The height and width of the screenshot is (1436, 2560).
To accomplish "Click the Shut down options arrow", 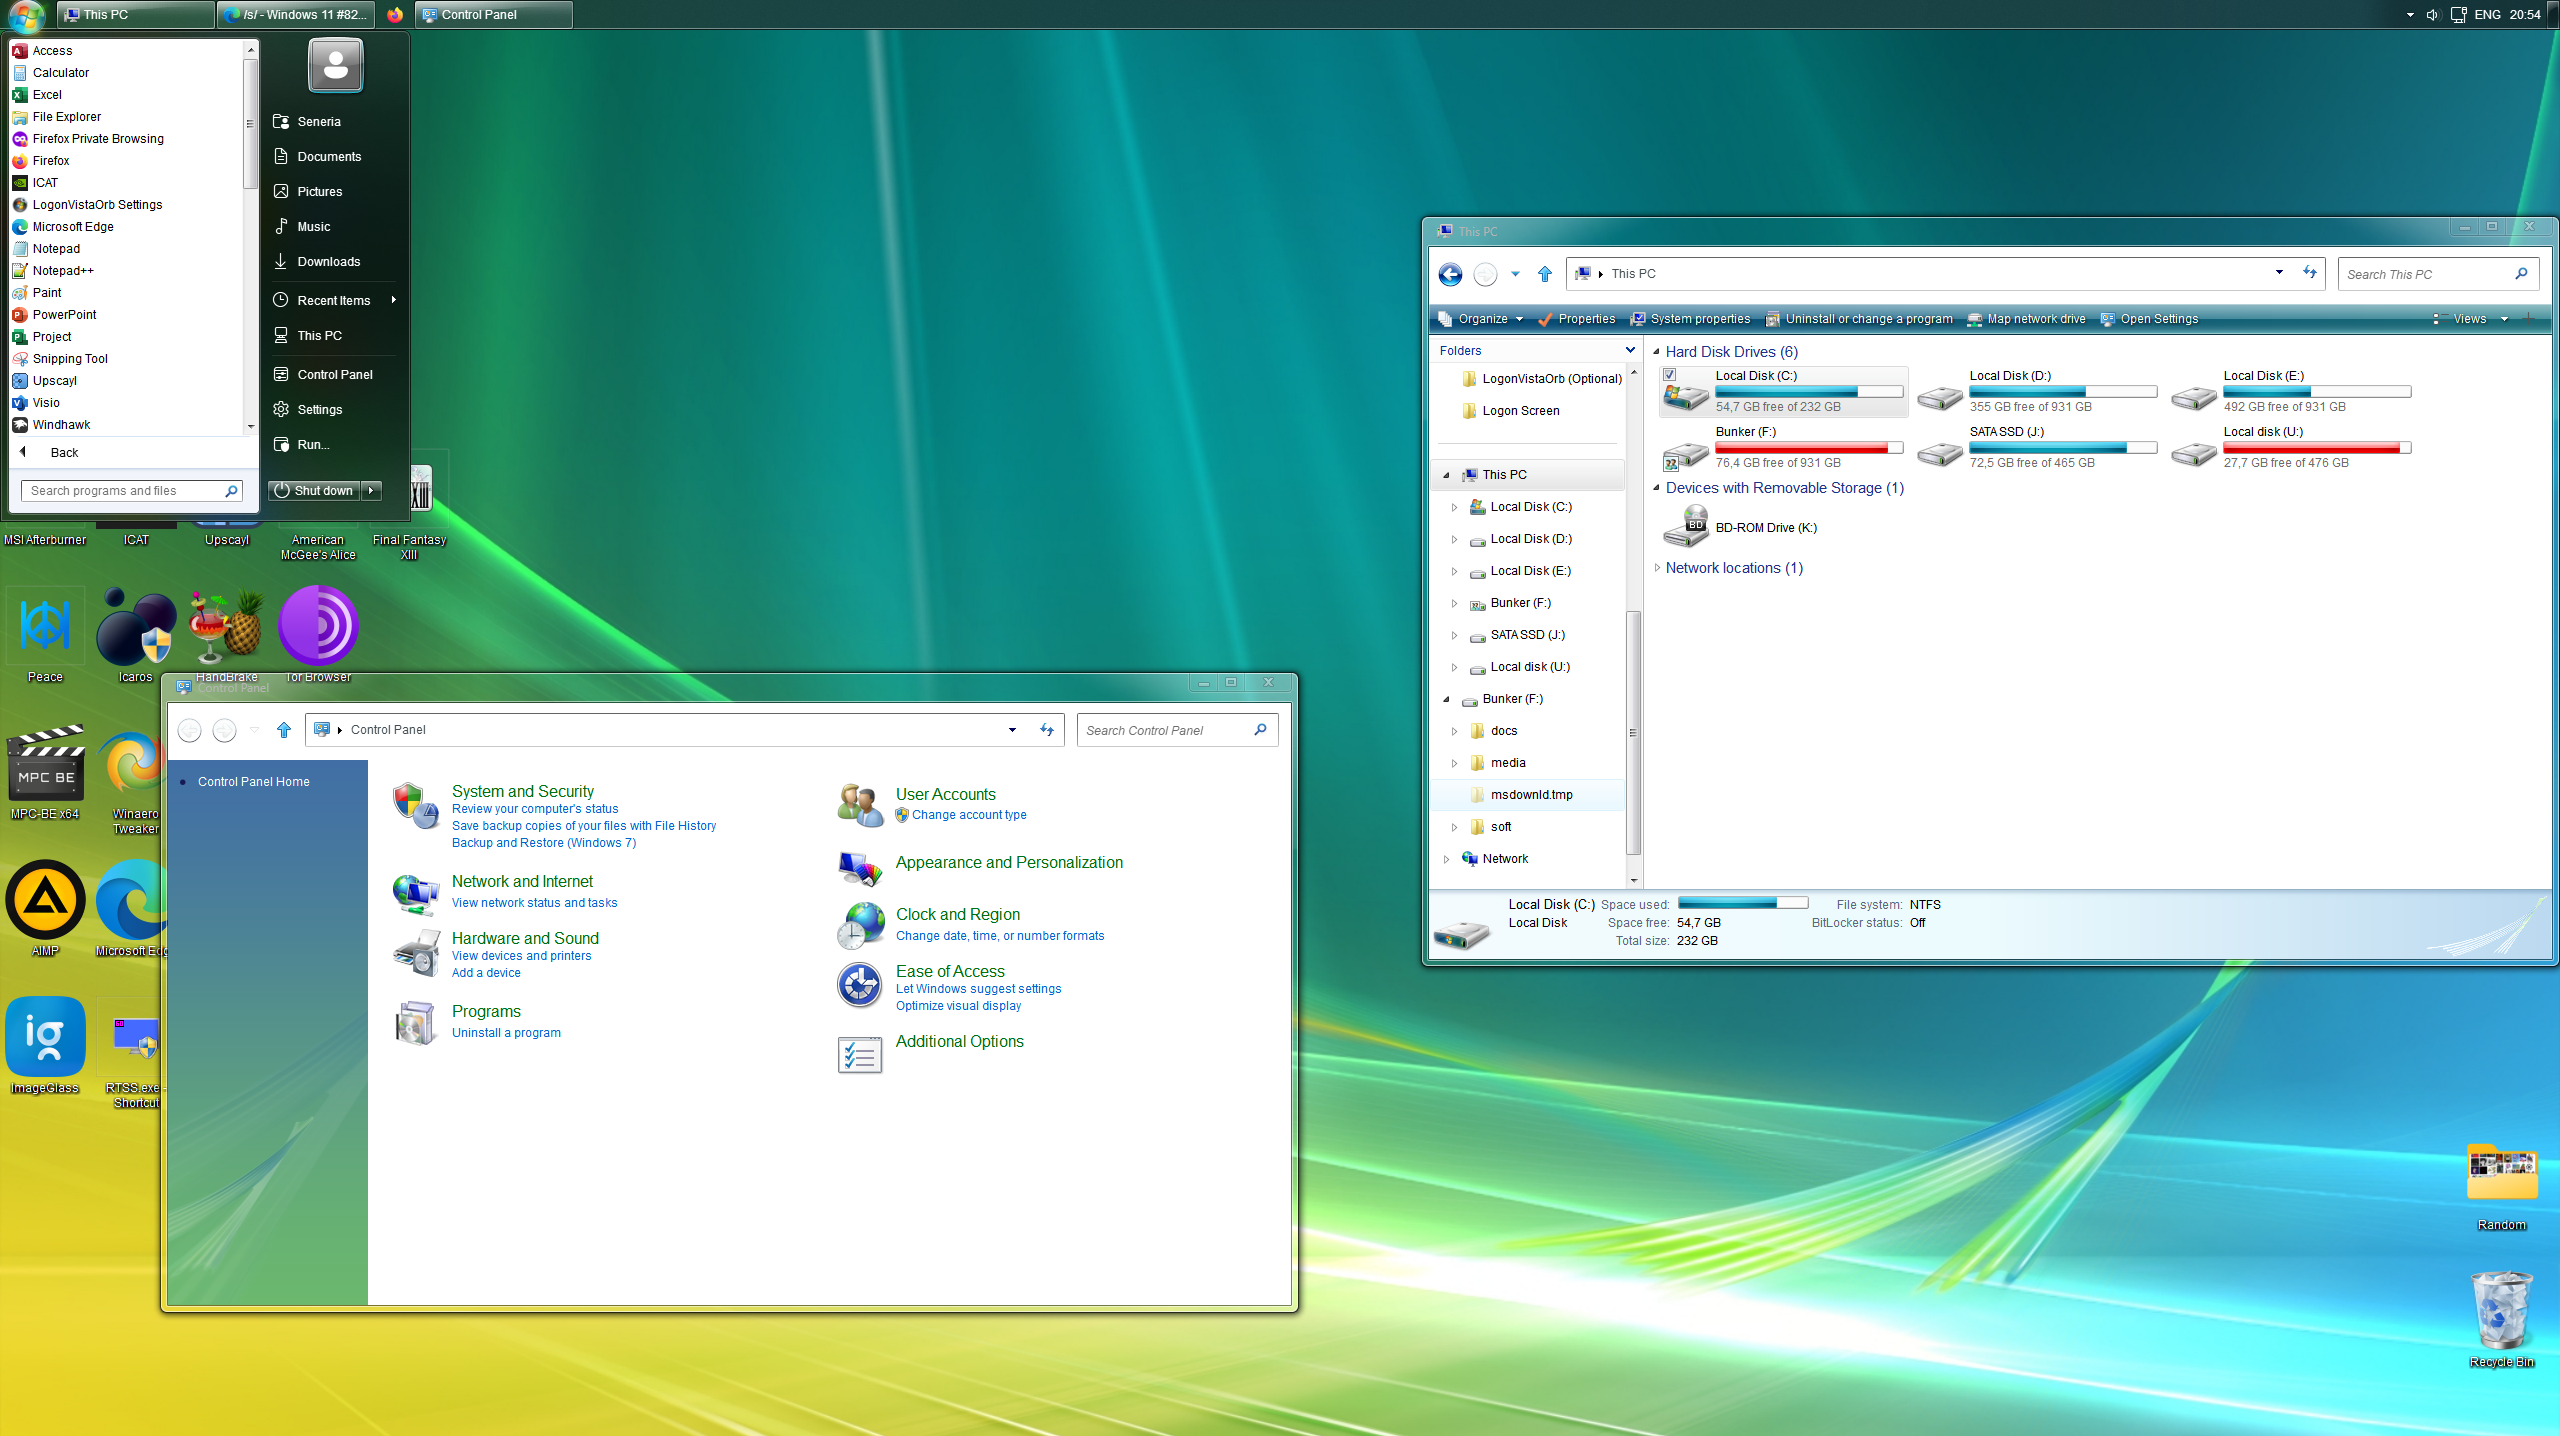I will tap(371, 491).
